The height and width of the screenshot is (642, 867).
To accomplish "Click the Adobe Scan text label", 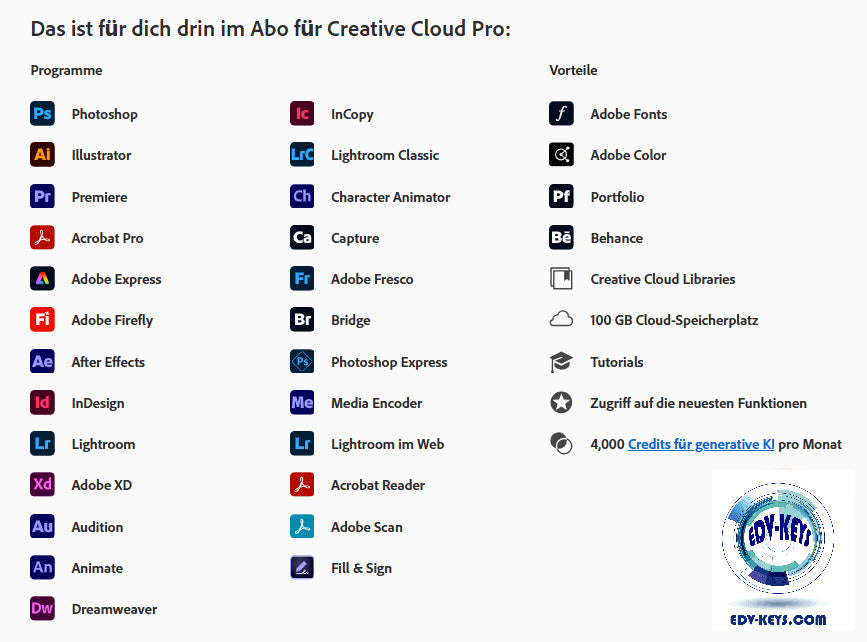I will coord(367,527).
